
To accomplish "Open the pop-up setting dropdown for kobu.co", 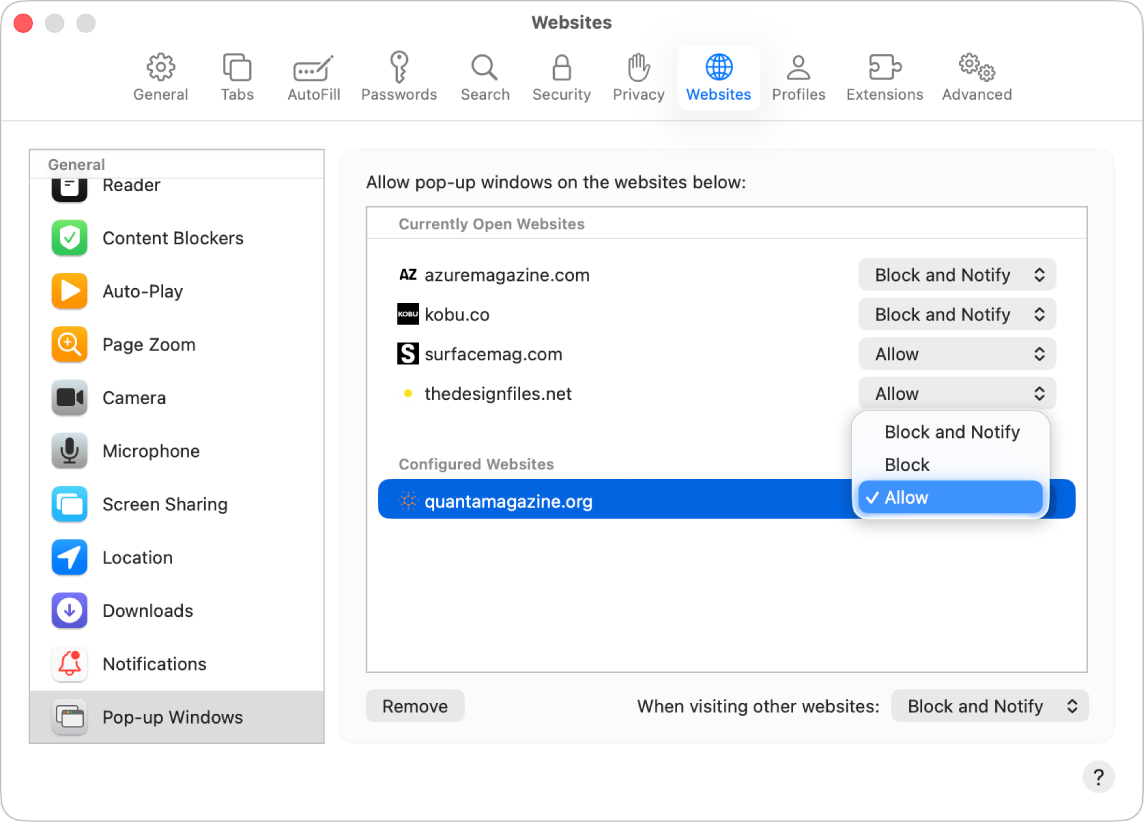I will point(956,314).
